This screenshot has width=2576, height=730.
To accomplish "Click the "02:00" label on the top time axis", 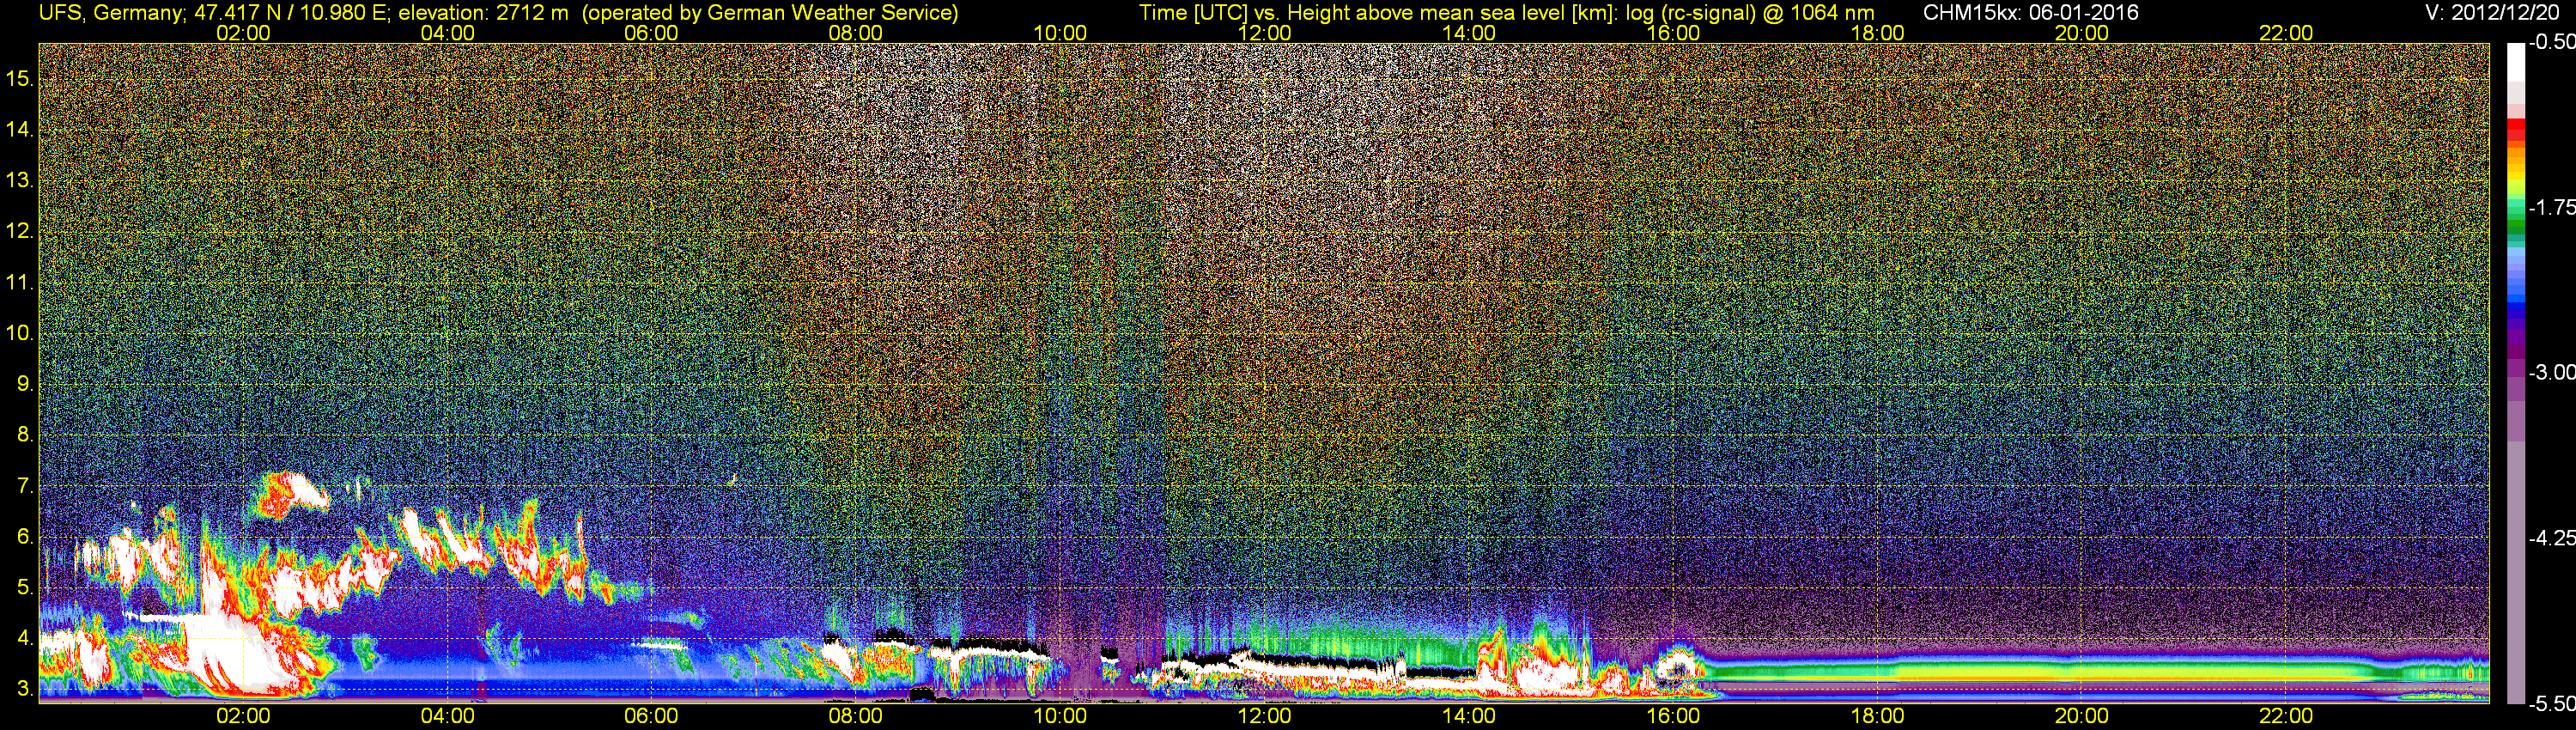I will click(243, 33).
